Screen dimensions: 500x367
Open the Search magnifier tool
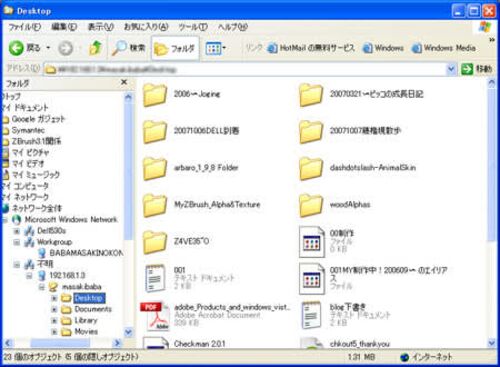[x=119, y=49]
